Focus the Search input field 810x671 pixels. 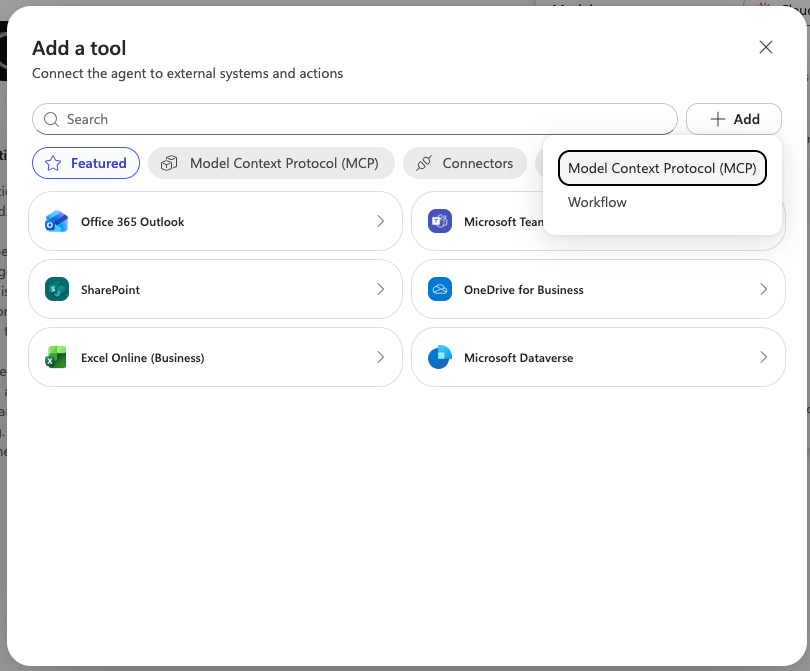(x=354, y=119)
